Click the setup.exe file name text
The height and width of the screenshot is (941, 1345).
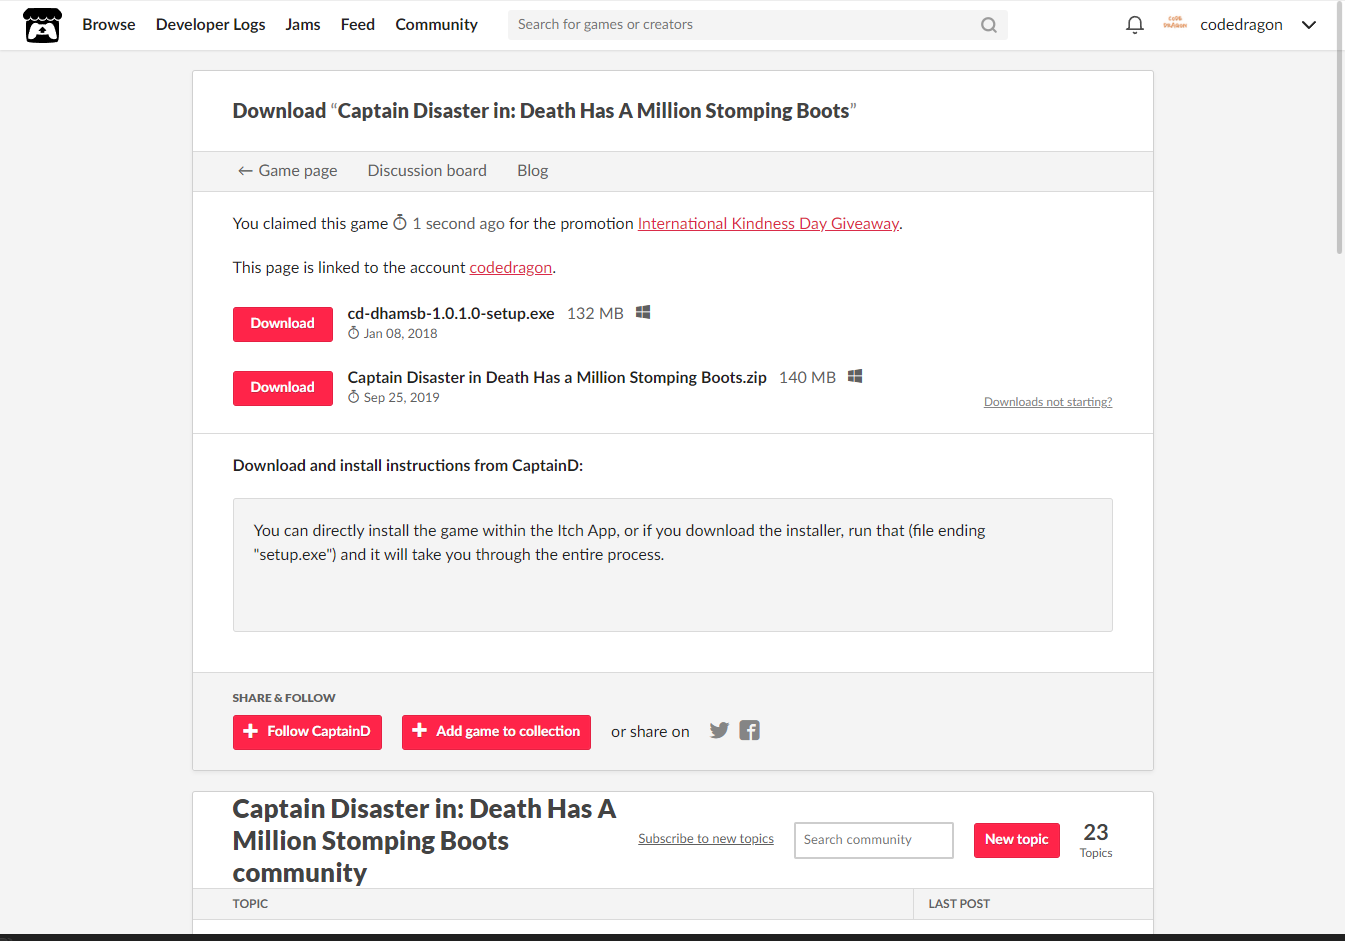click(x=451, y=313)
